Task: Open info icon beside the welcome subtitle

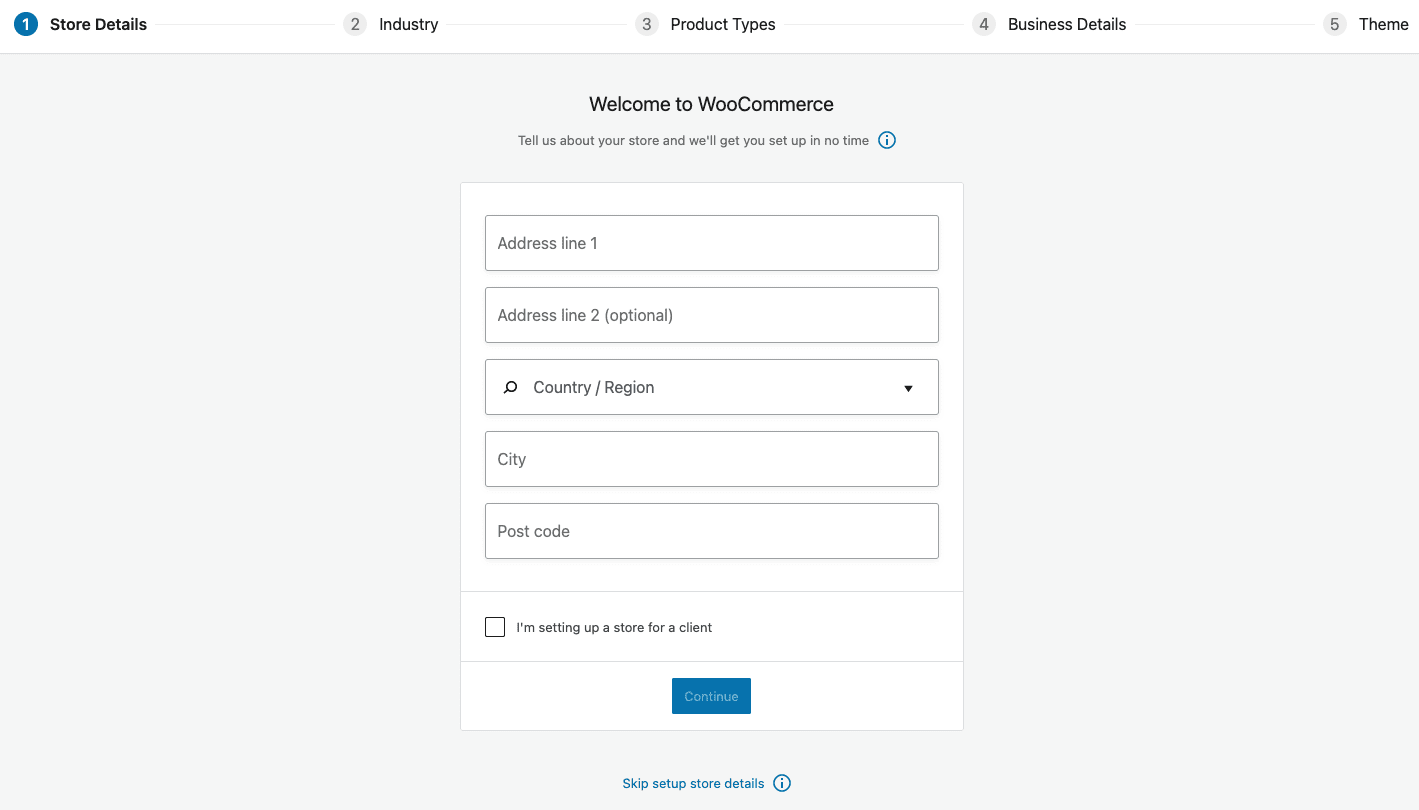Action: tap(887, 140)
